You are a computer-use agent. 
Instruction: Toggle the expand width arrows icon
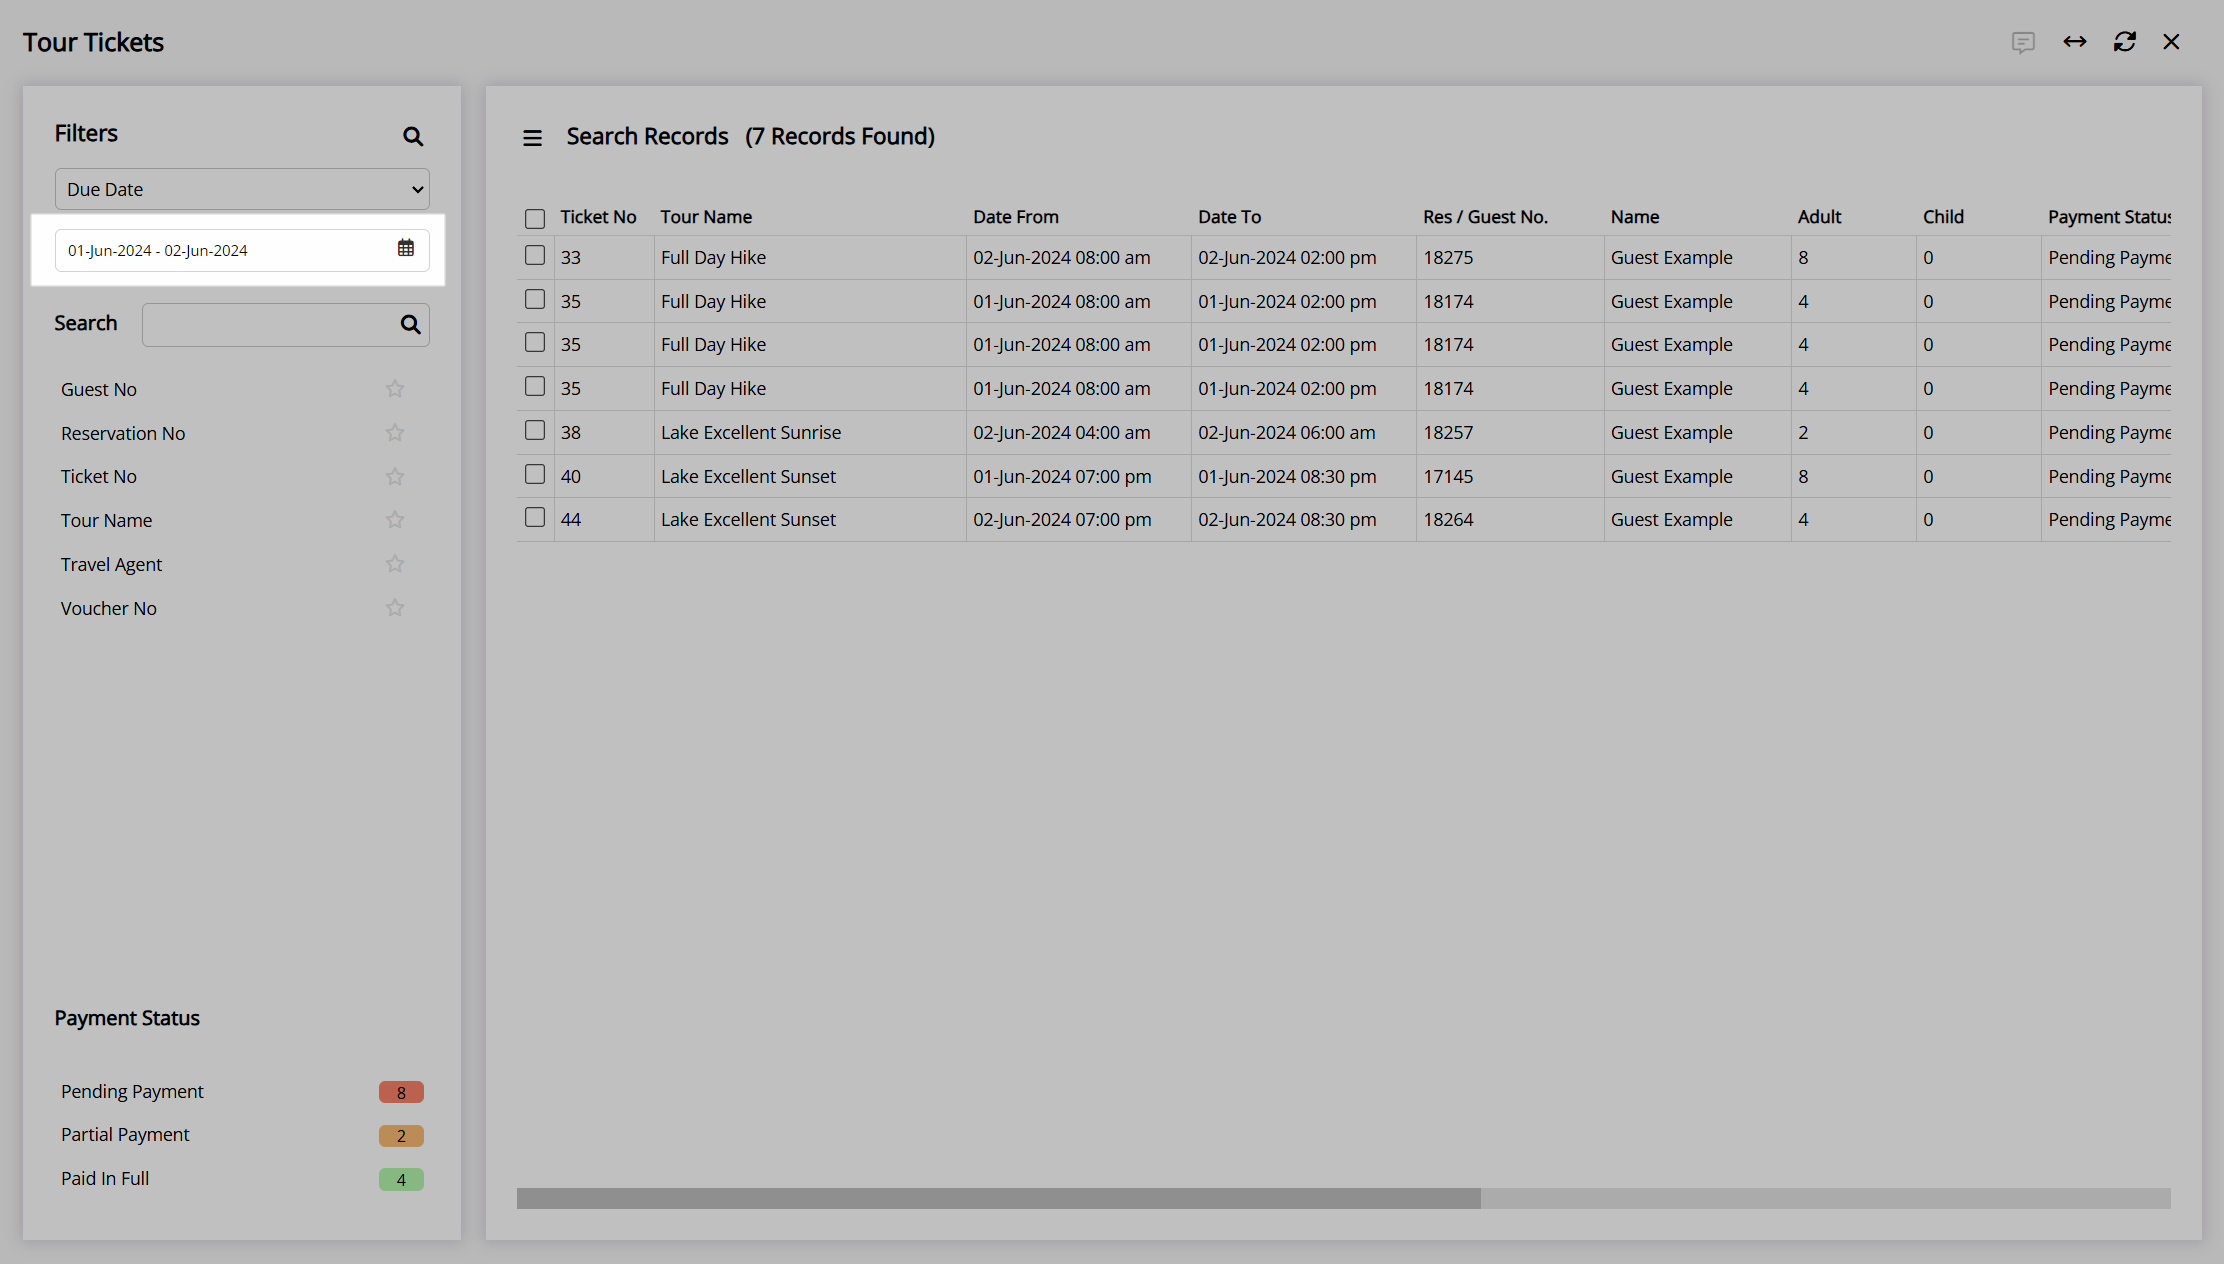click(x=2075, y=42)
